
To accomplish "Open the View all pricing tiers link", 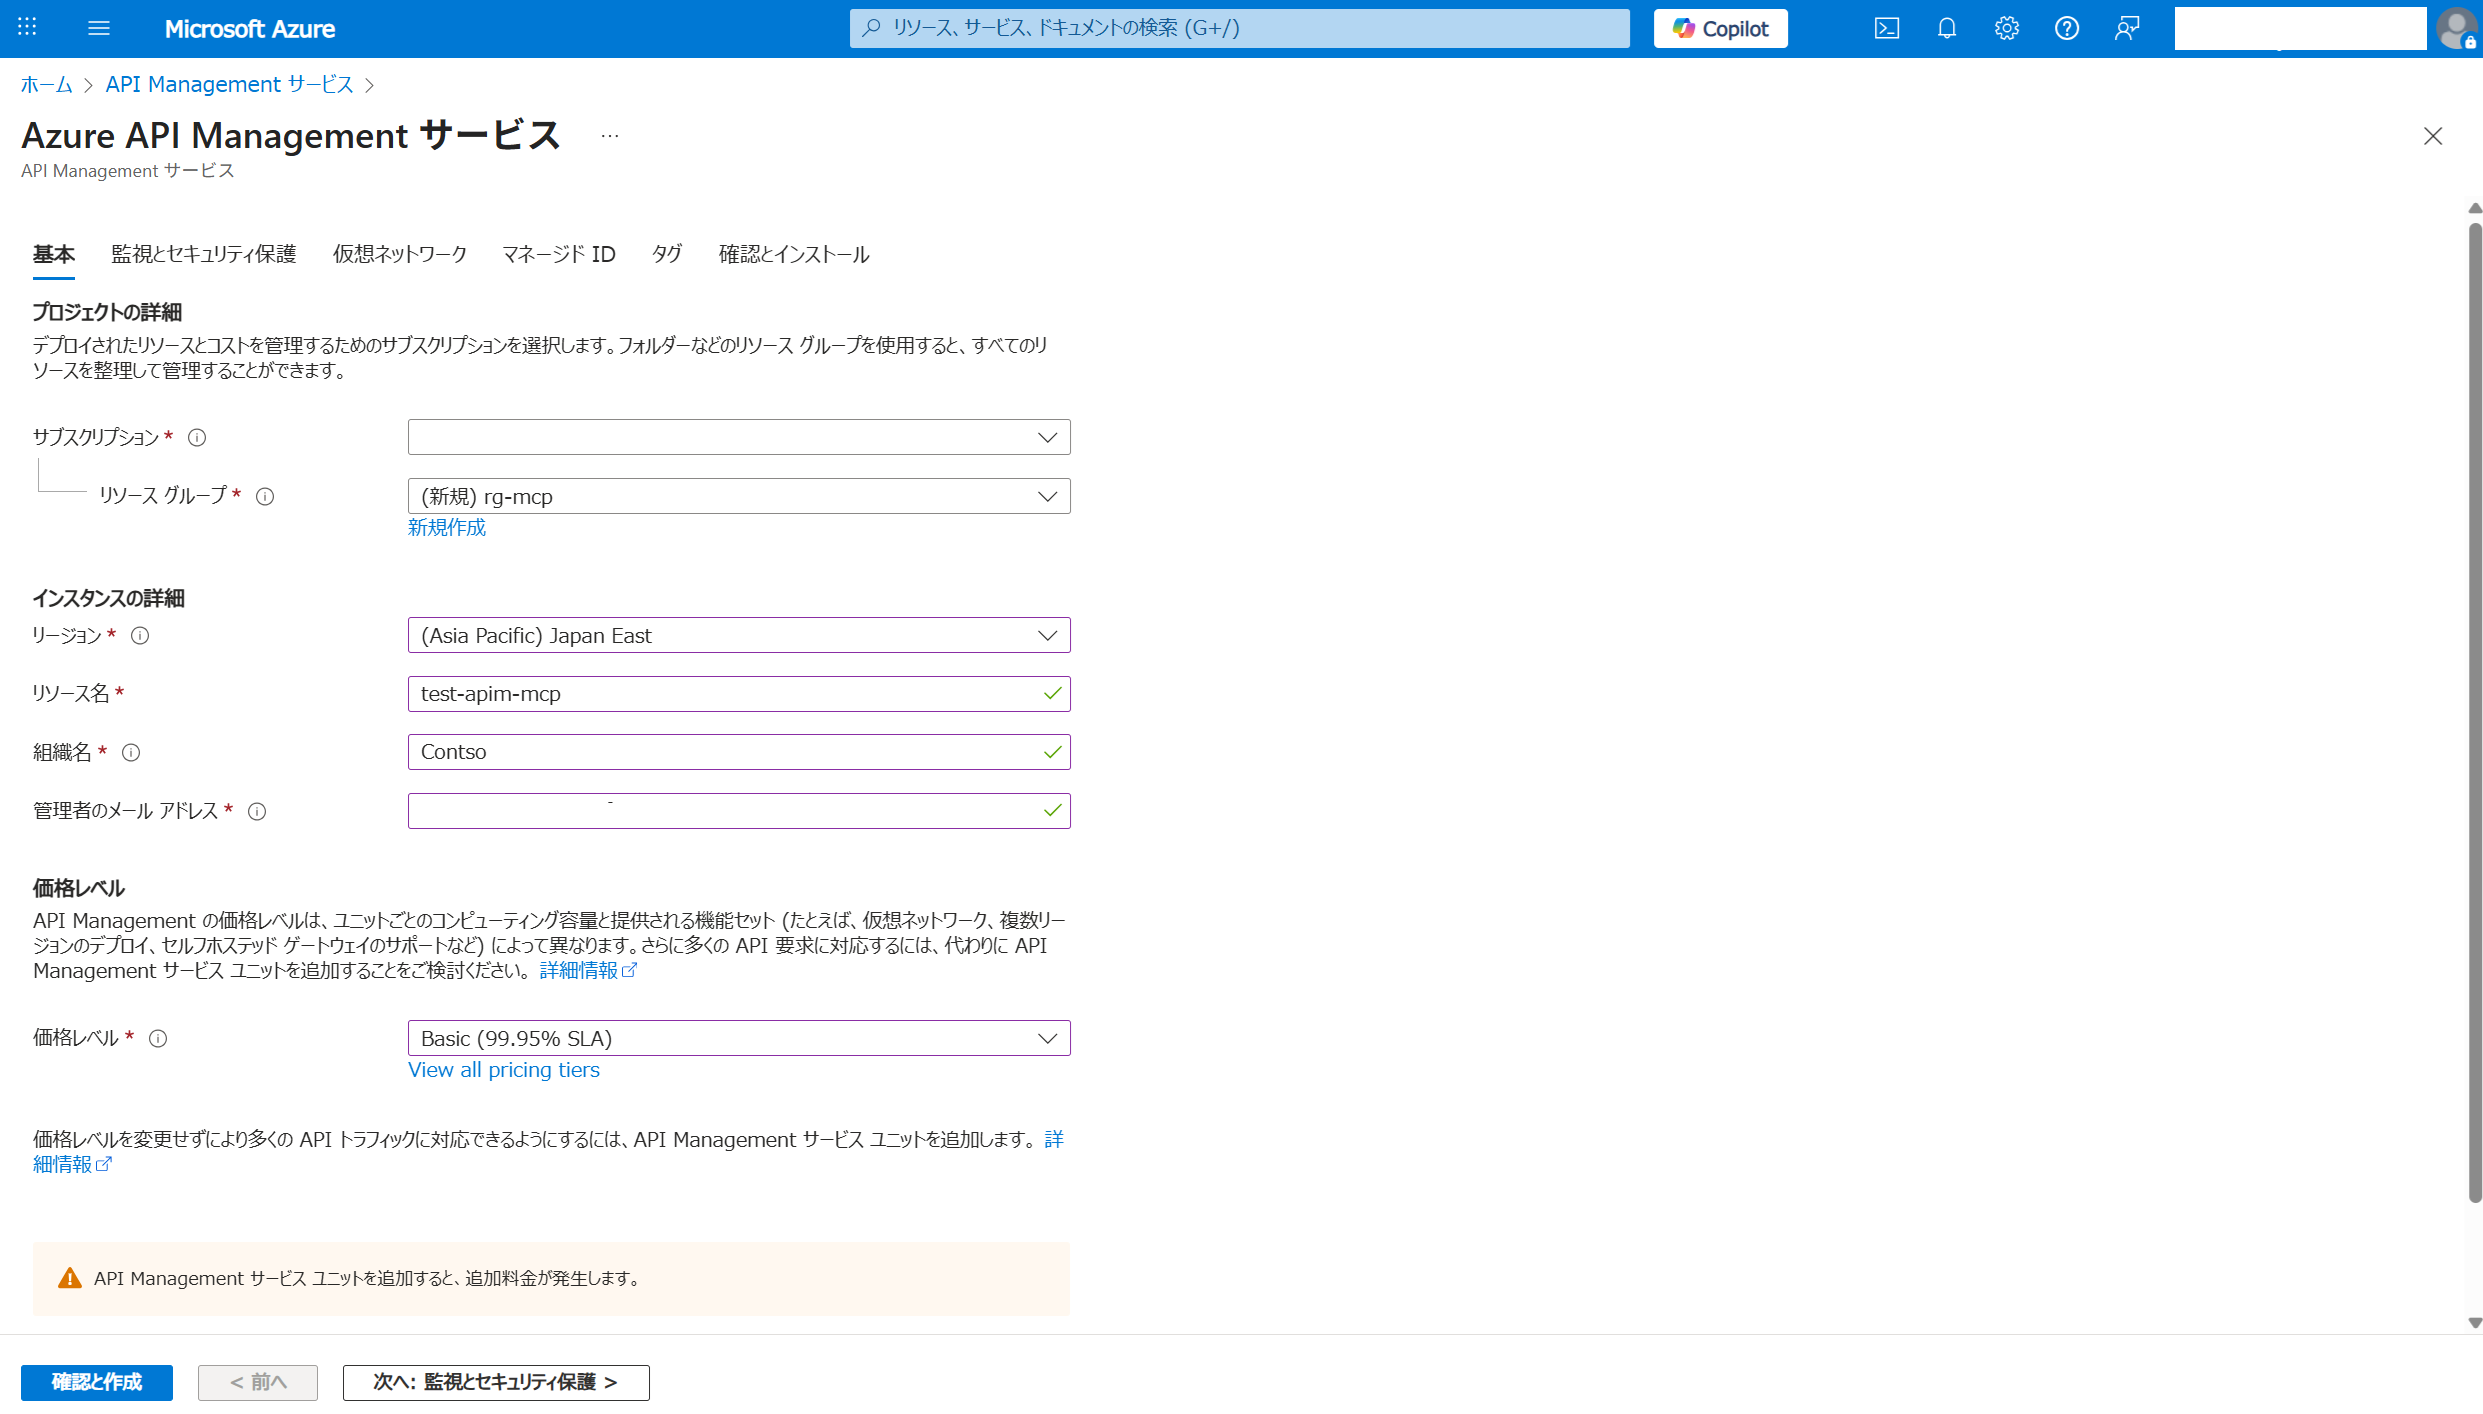I will pyautogui.click(x=503, y=1069).
